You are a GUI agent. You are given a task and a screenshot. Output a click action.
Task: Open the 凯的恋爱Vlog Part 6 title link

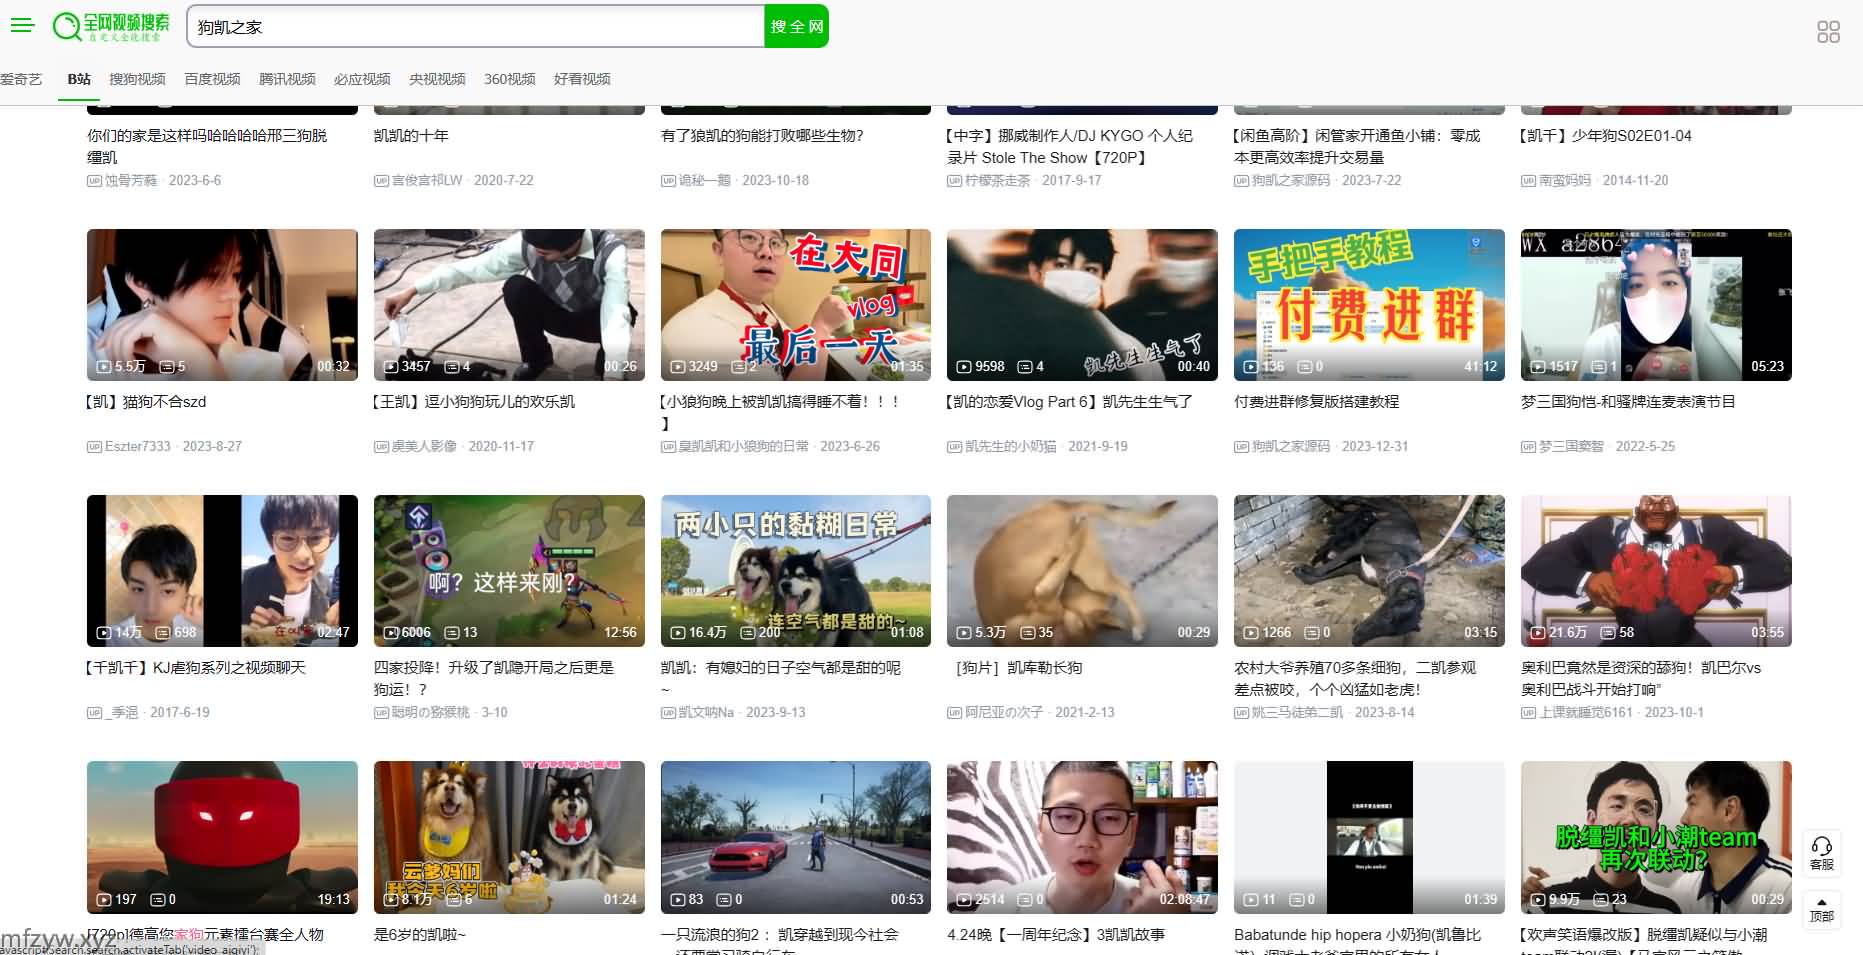coord(1069,402)
